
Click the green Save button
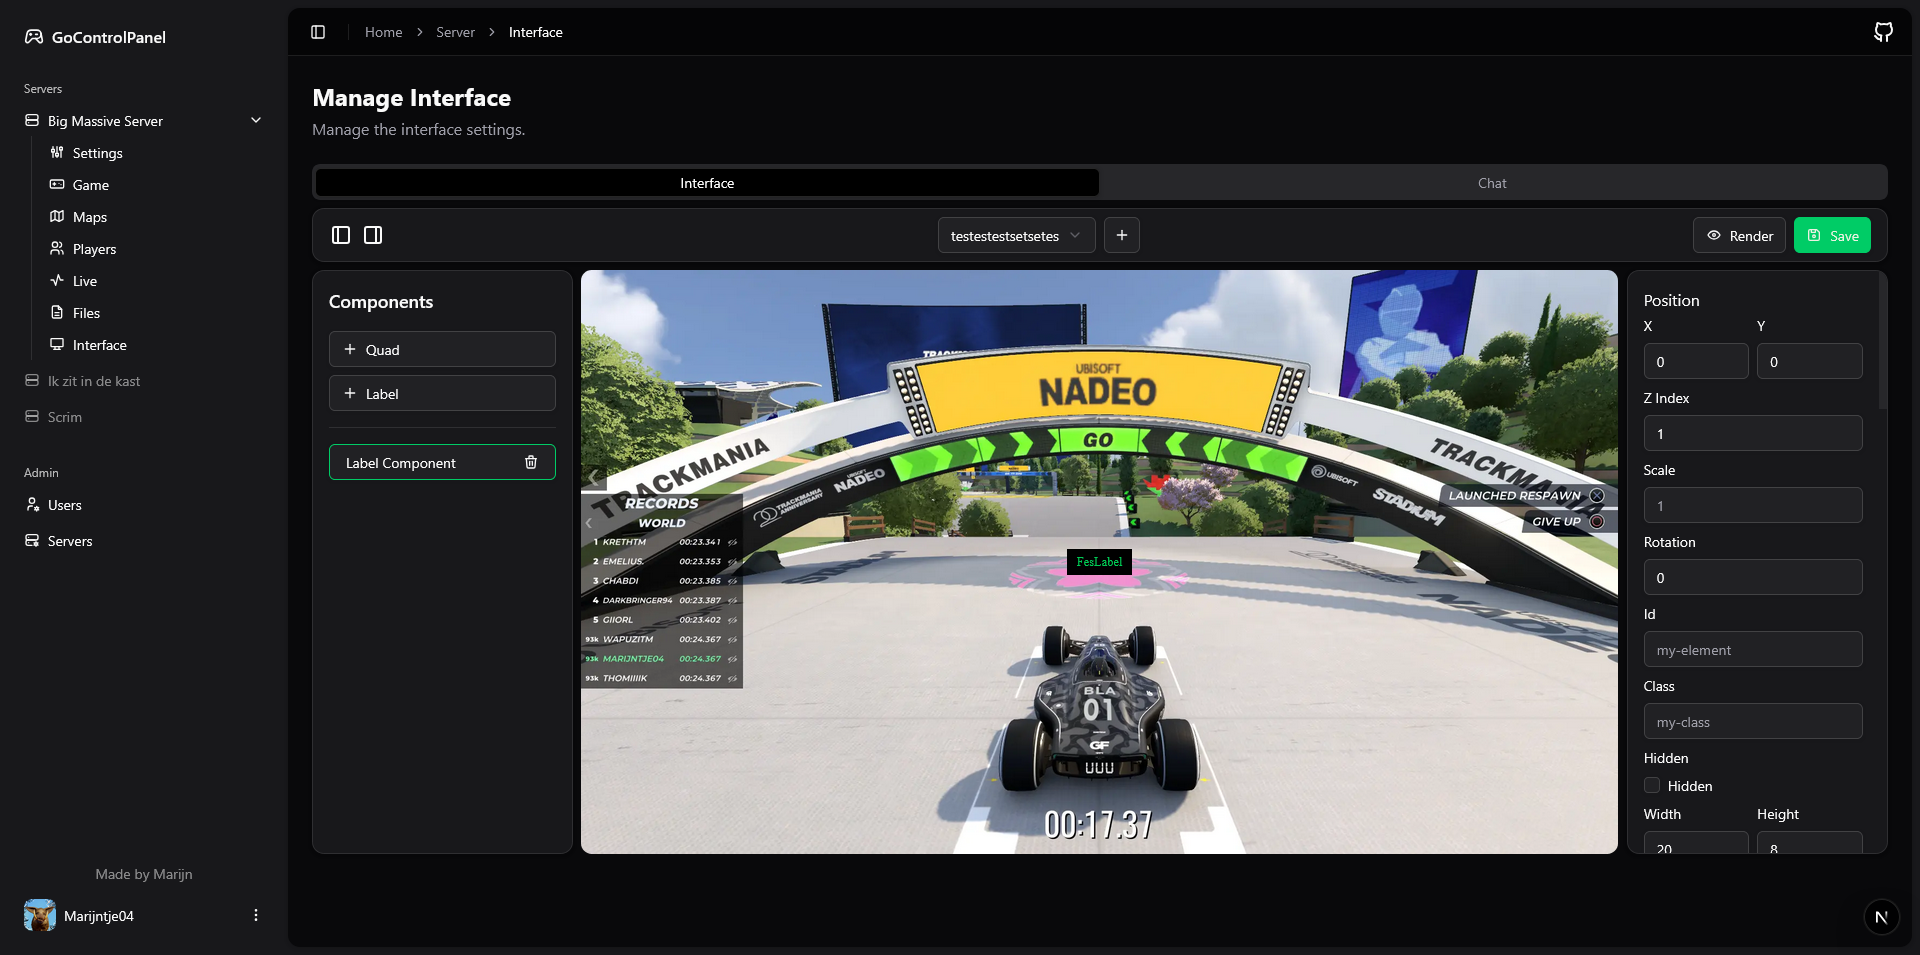(1832, 236)
